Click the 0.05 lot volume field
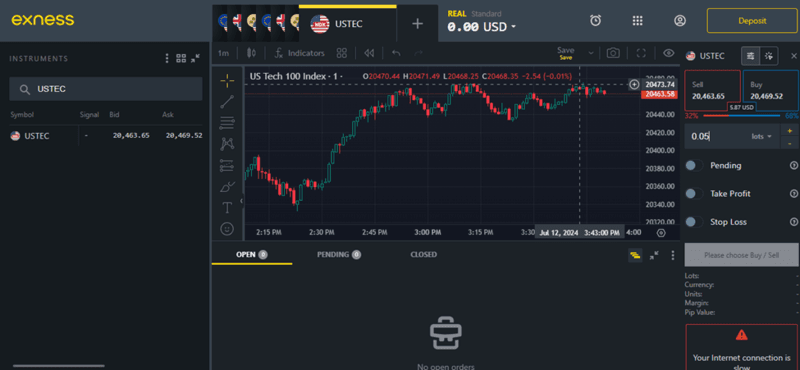This screenshot has width=800, height=370. [x=716, y=136]
